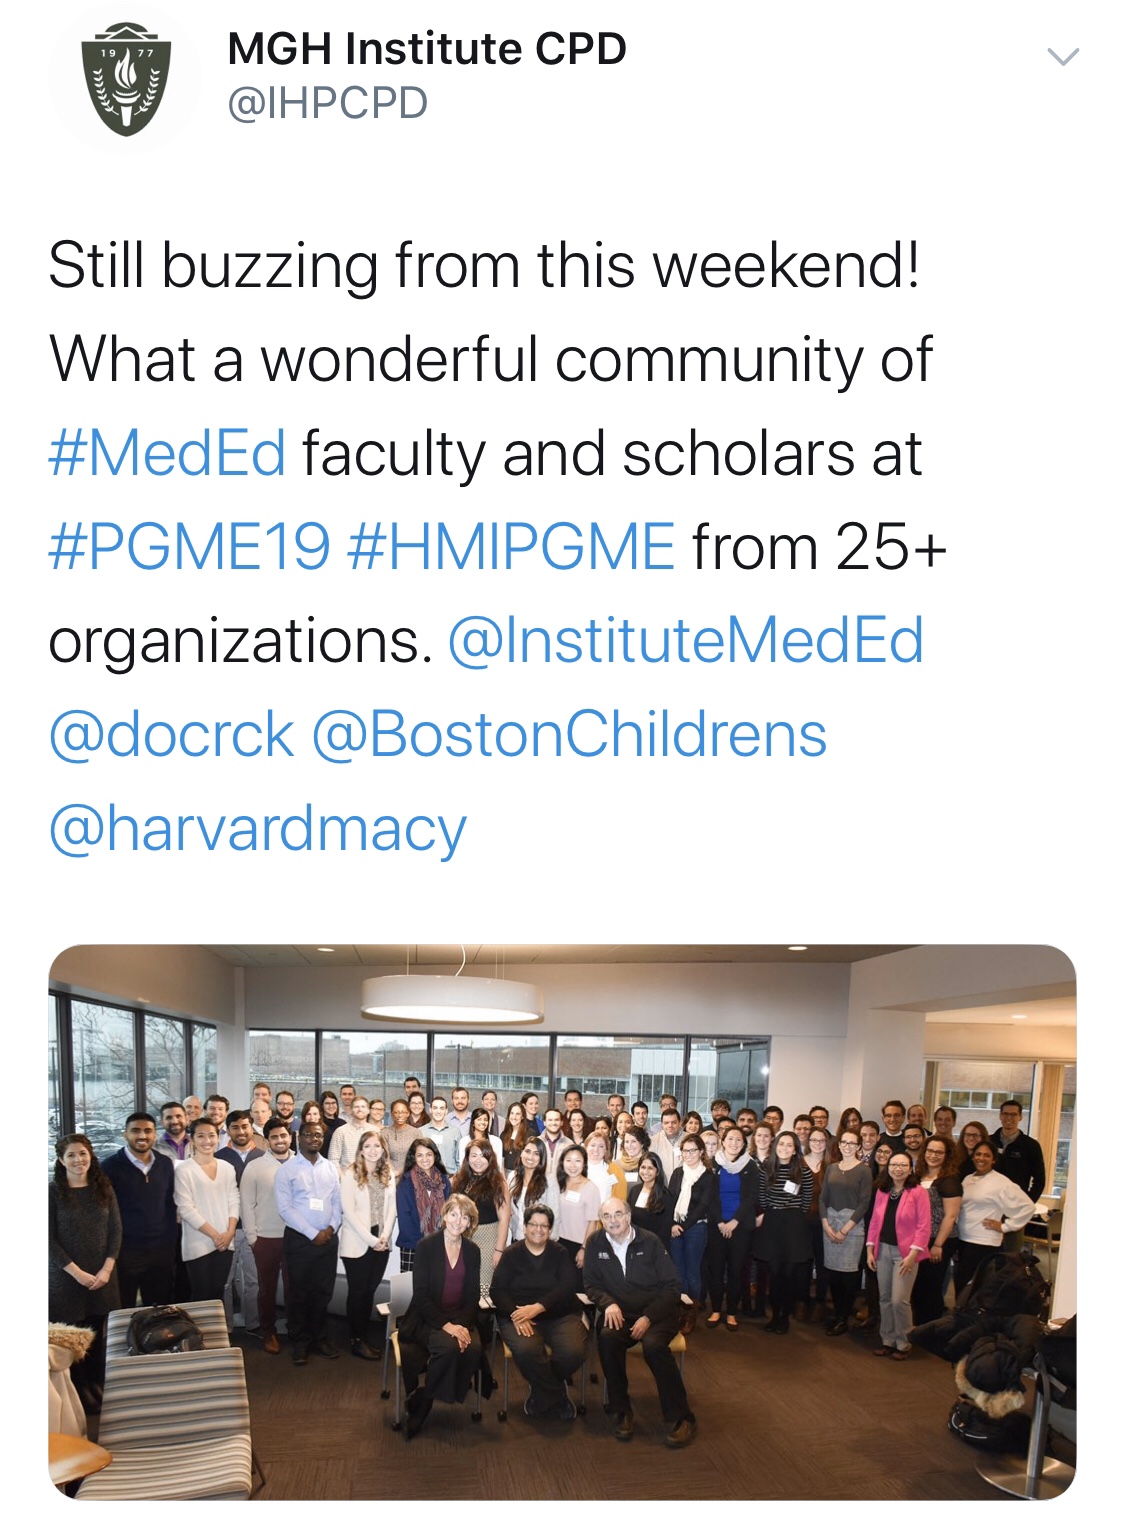Open the @IHPCPD profile handle
Viewport: 1125px width, 1529px height.
coord(328,103)
